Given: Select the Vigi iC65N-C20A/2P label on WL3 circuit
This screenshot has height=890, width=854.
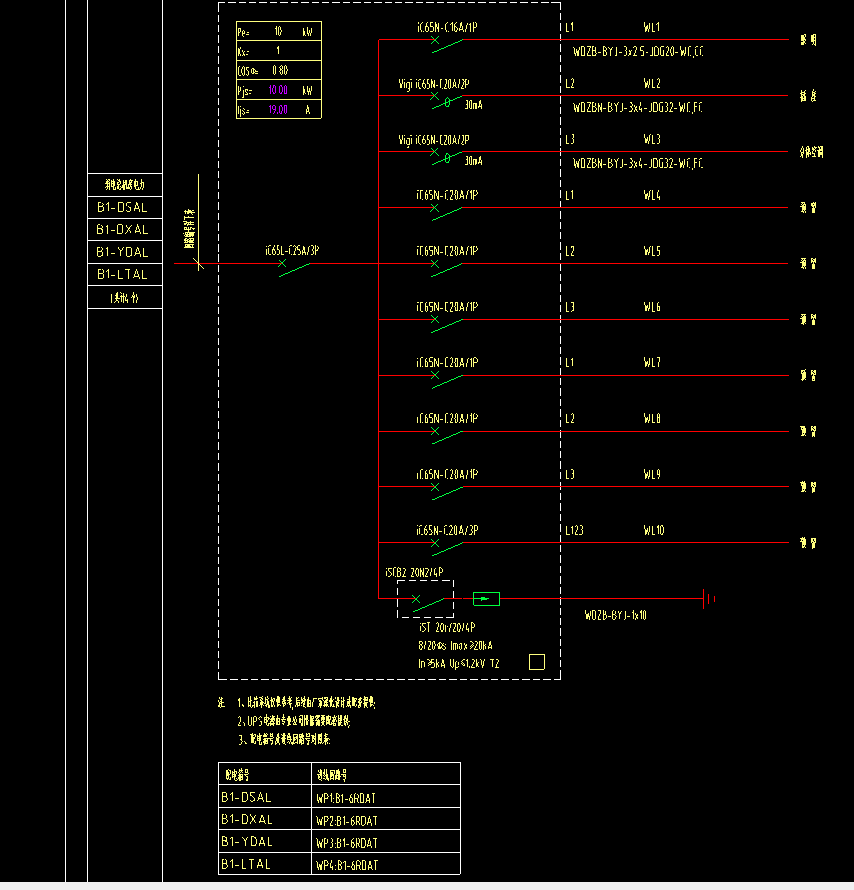Looking at the screenshot, I should [x=434, y=140].
